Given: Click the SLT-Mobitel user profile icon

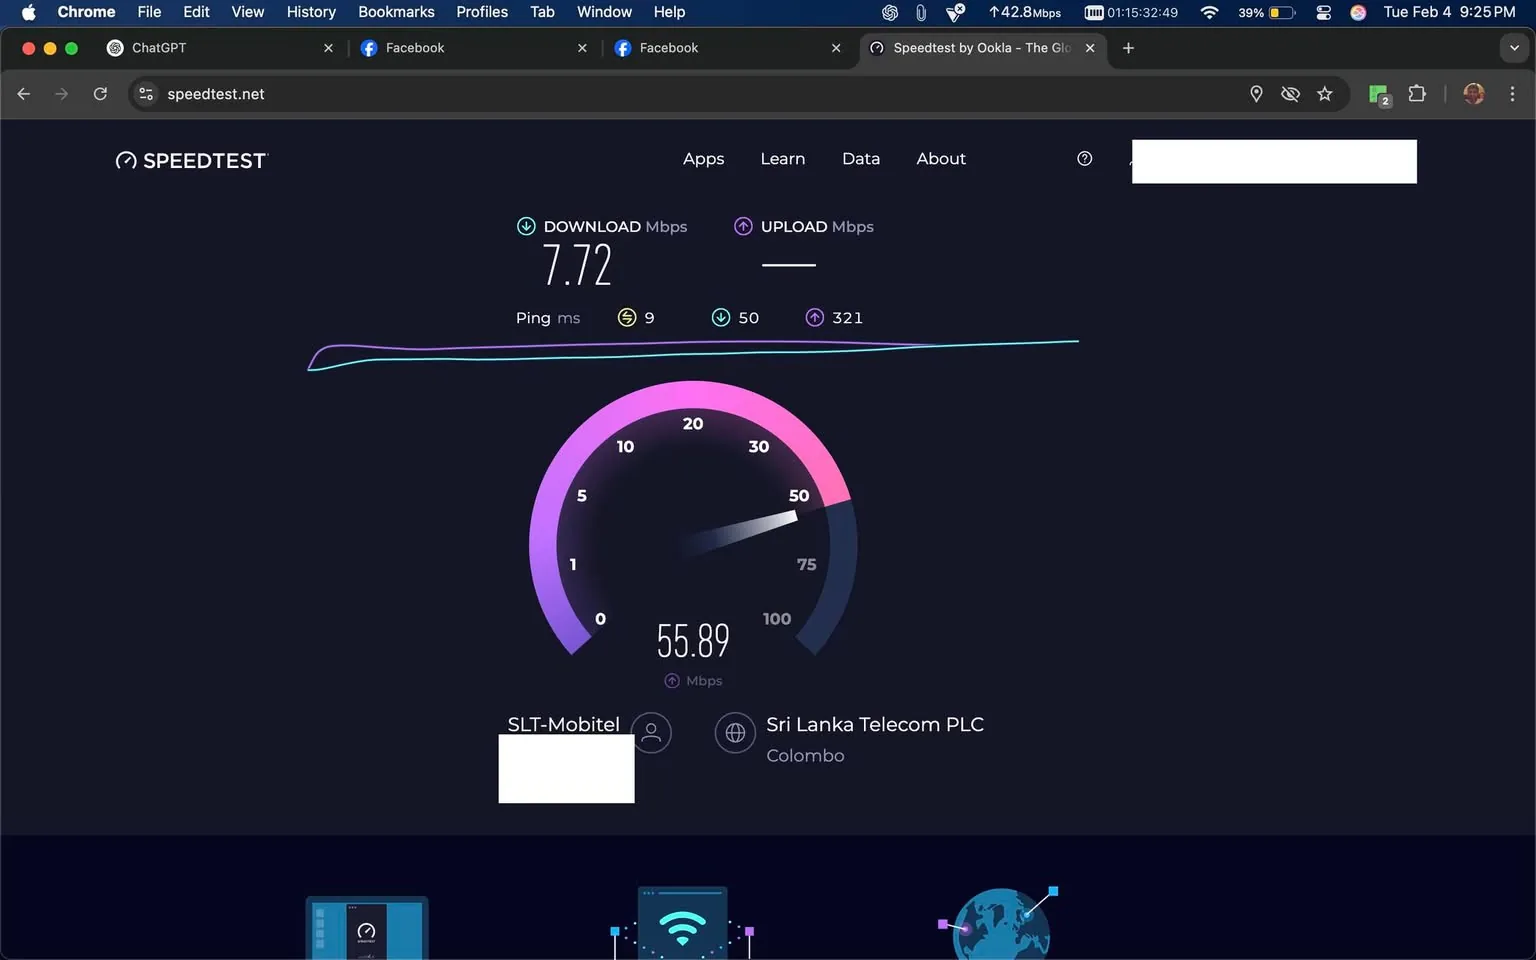Looking at the screenshot, I should point(651,732).
